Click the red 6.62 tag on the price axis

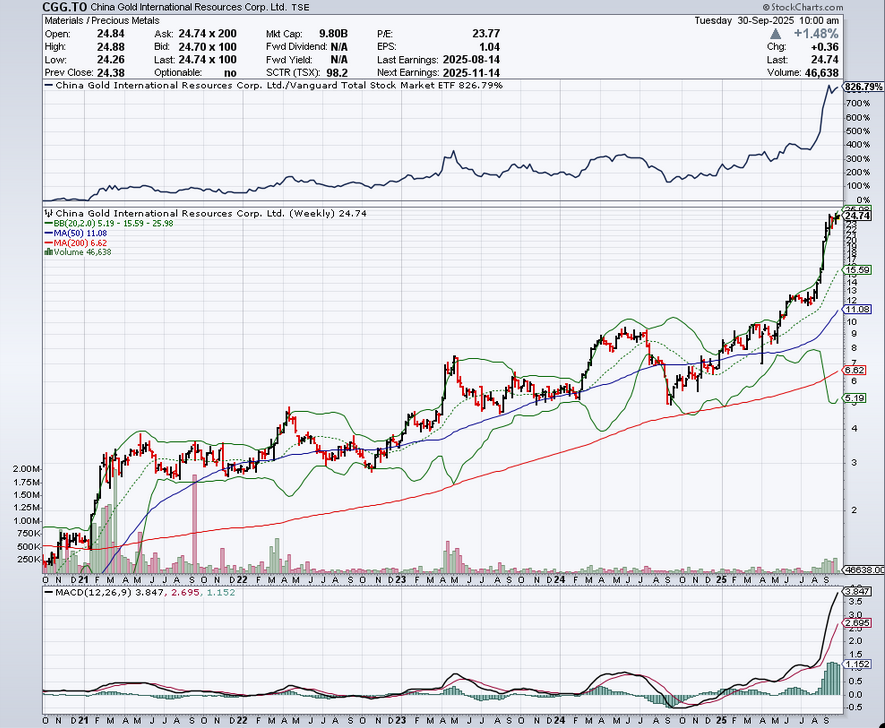pos(855,370)
